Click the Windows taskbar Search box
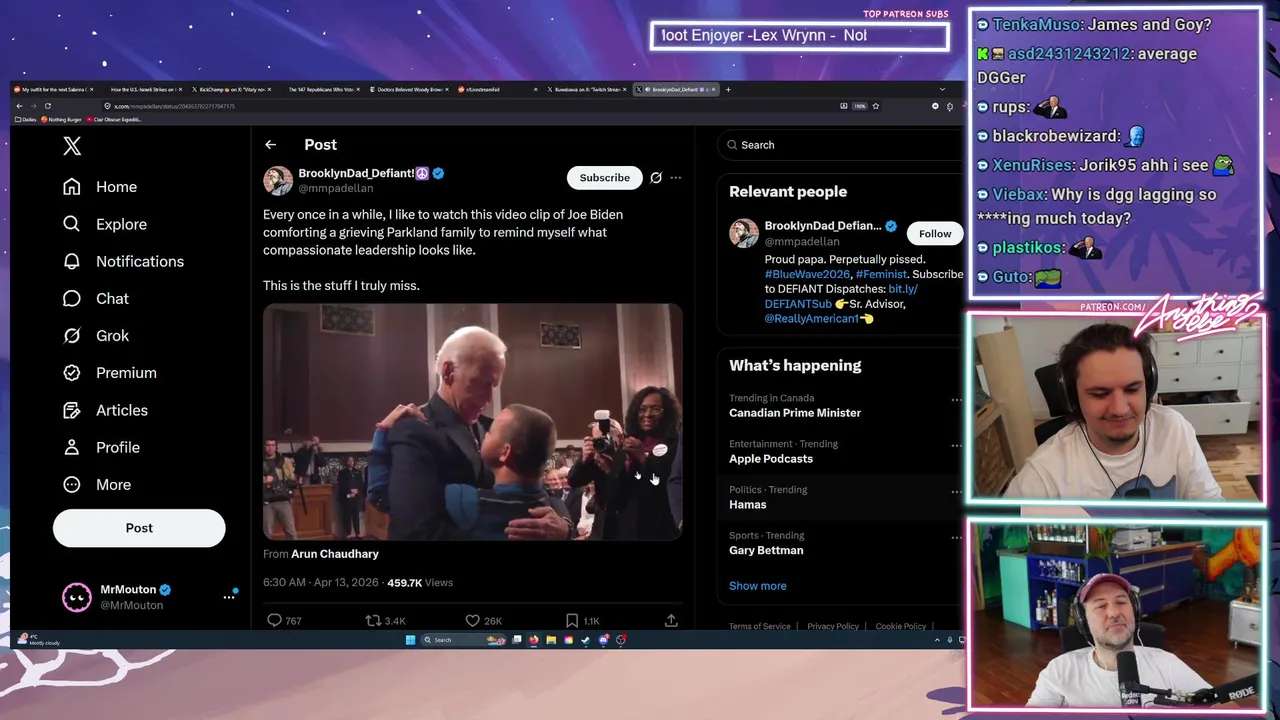This screenshot has width=1280, height=720. coord(464,640)
